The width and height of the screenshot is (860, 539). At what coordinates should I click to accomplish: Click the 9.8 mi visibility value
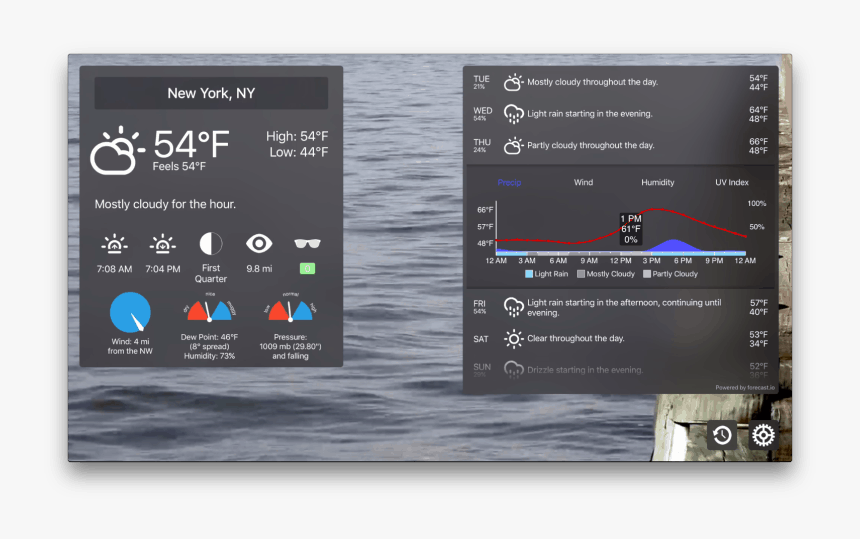click(259, 269)
